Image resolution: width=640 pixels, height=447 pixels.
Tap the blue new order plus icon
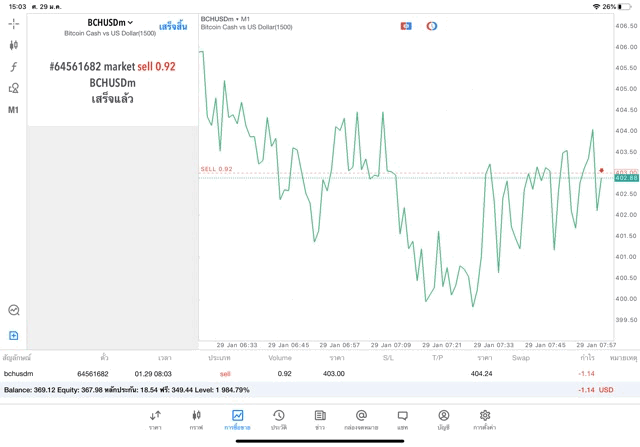coord(13,336)
